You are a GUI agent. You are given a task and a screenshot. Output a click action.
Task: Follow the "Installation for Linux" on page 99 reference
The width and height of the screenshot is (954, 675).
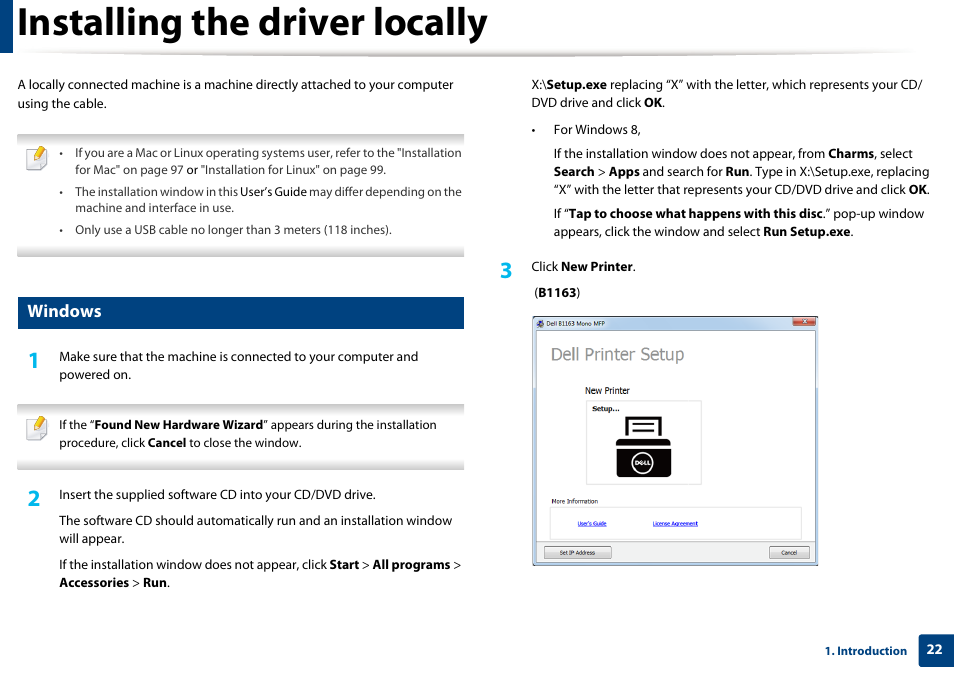click(293, 170)
